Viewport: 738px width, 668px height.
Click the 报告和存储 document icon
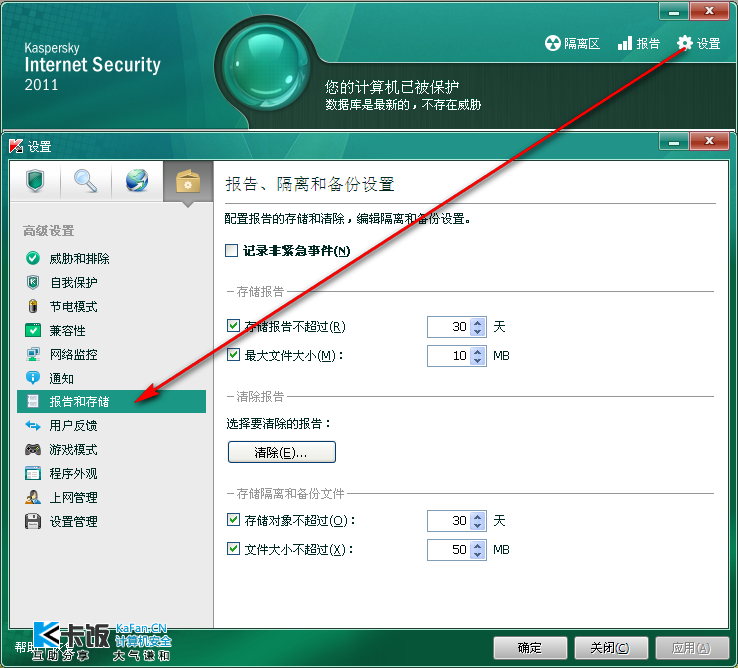pos(32,401)
